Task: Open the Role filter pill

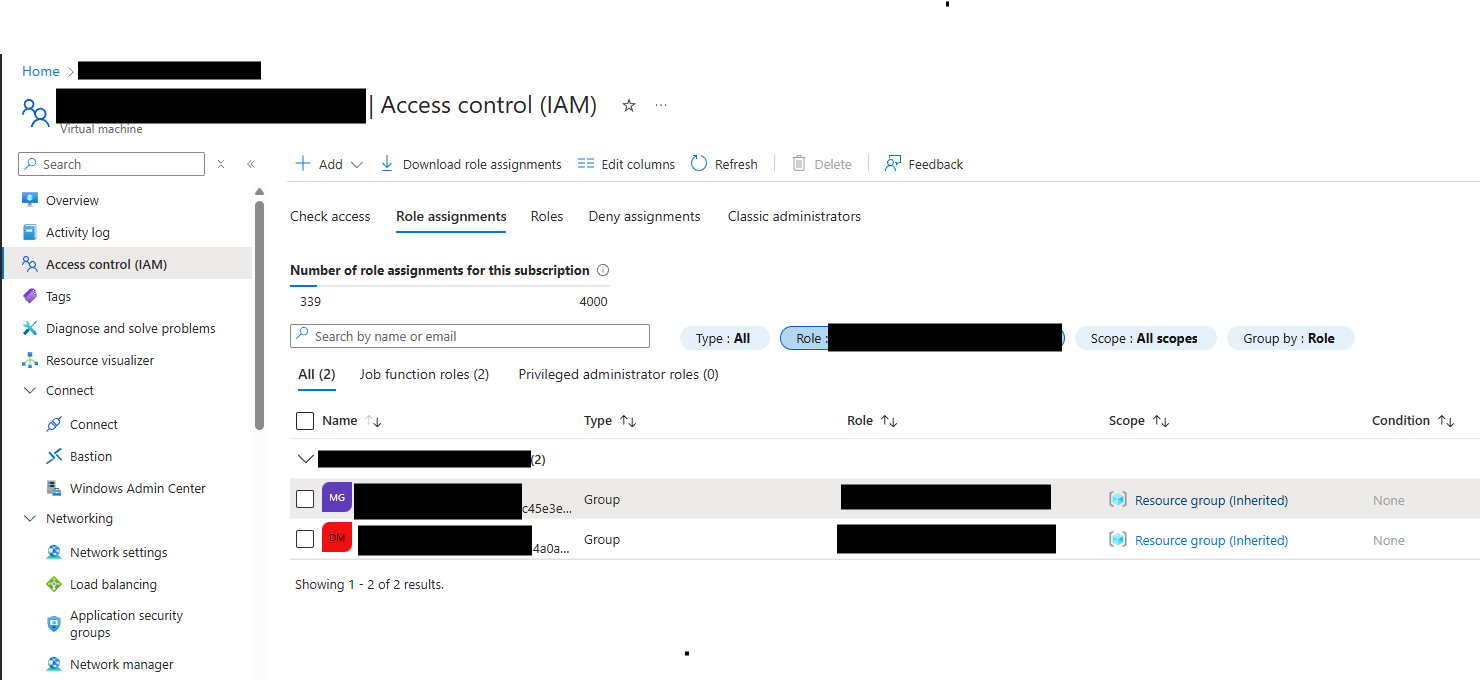Action: coord(922,338)
